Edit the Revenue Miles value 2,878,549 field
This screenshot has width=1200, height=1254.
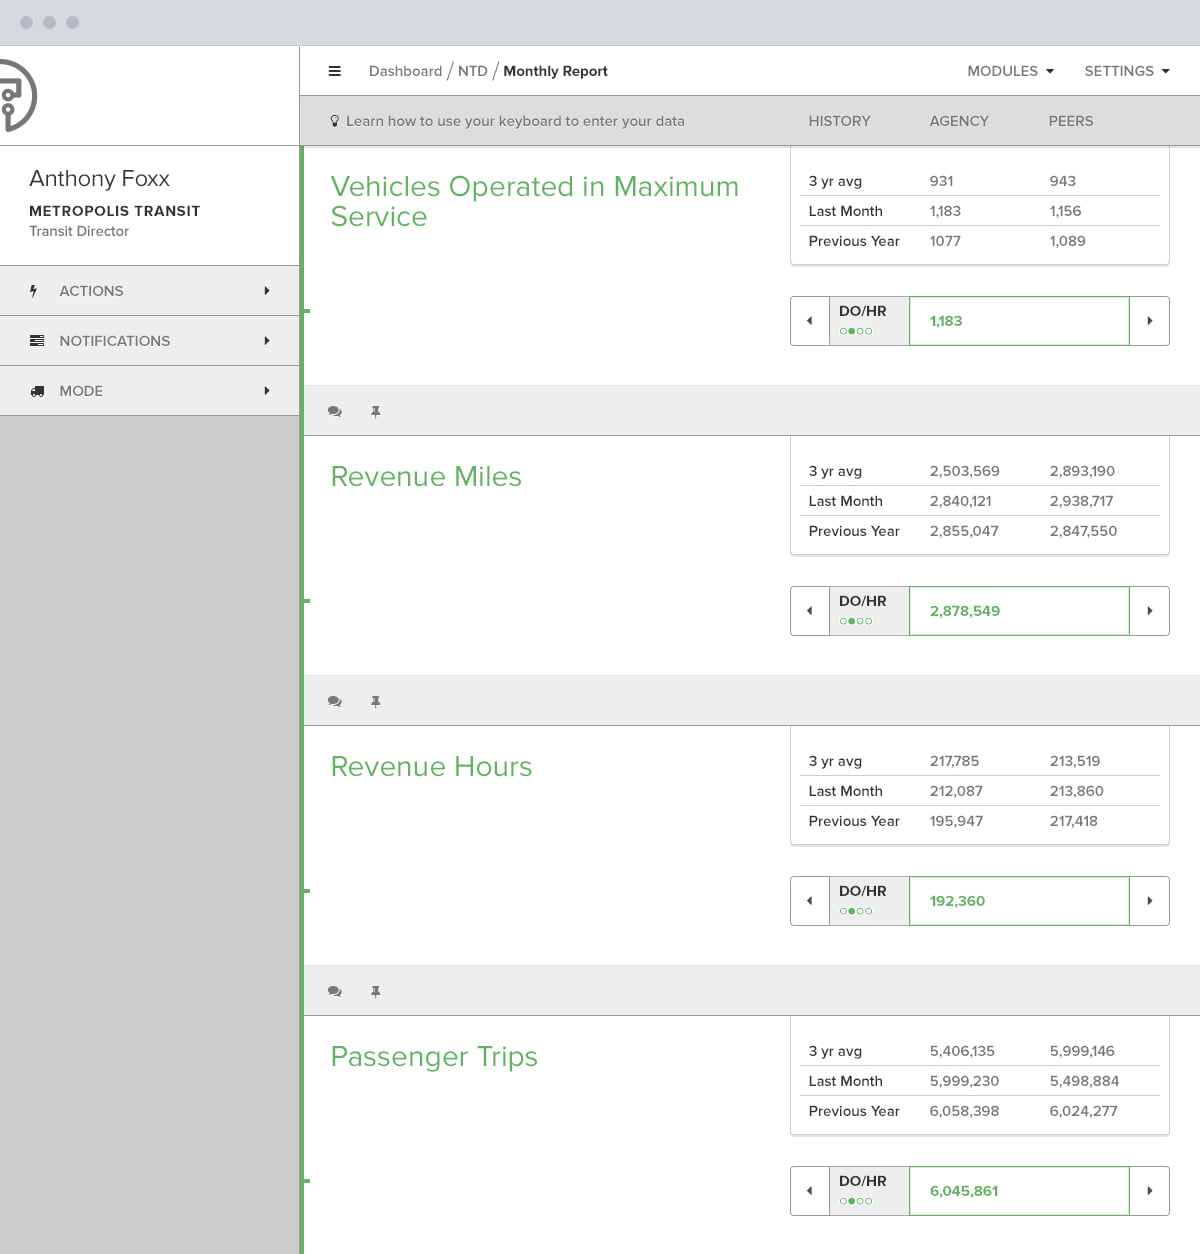[x=1019, y=611]
